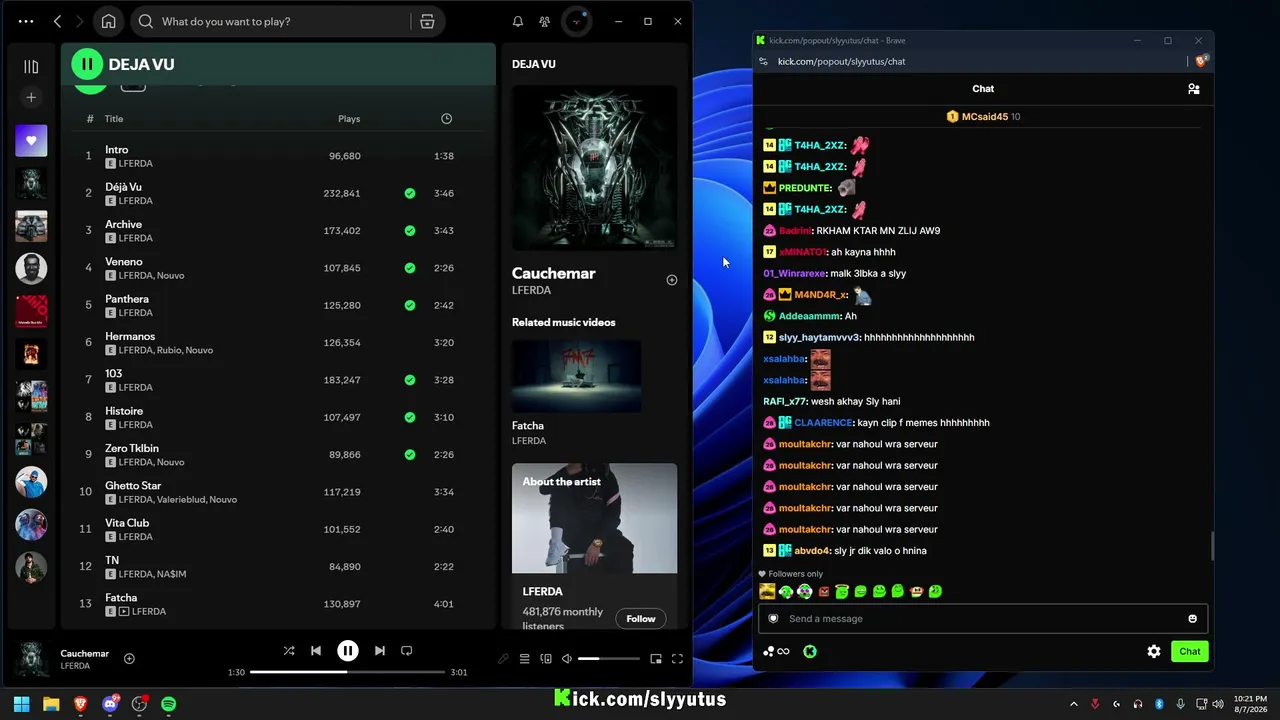Screen dimensions: 1280x720
Task: Open Spotify miniplayer
Action: (656, 659)
